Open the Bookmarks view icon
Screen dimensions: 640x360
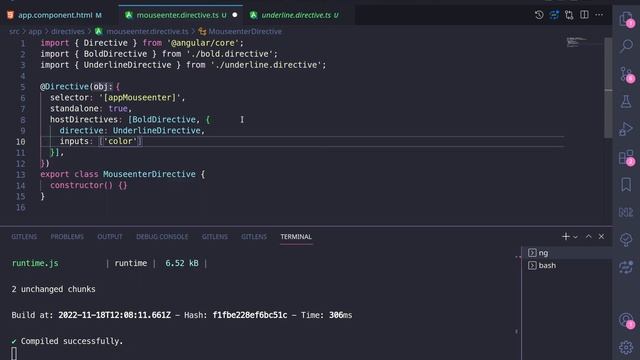626,184
